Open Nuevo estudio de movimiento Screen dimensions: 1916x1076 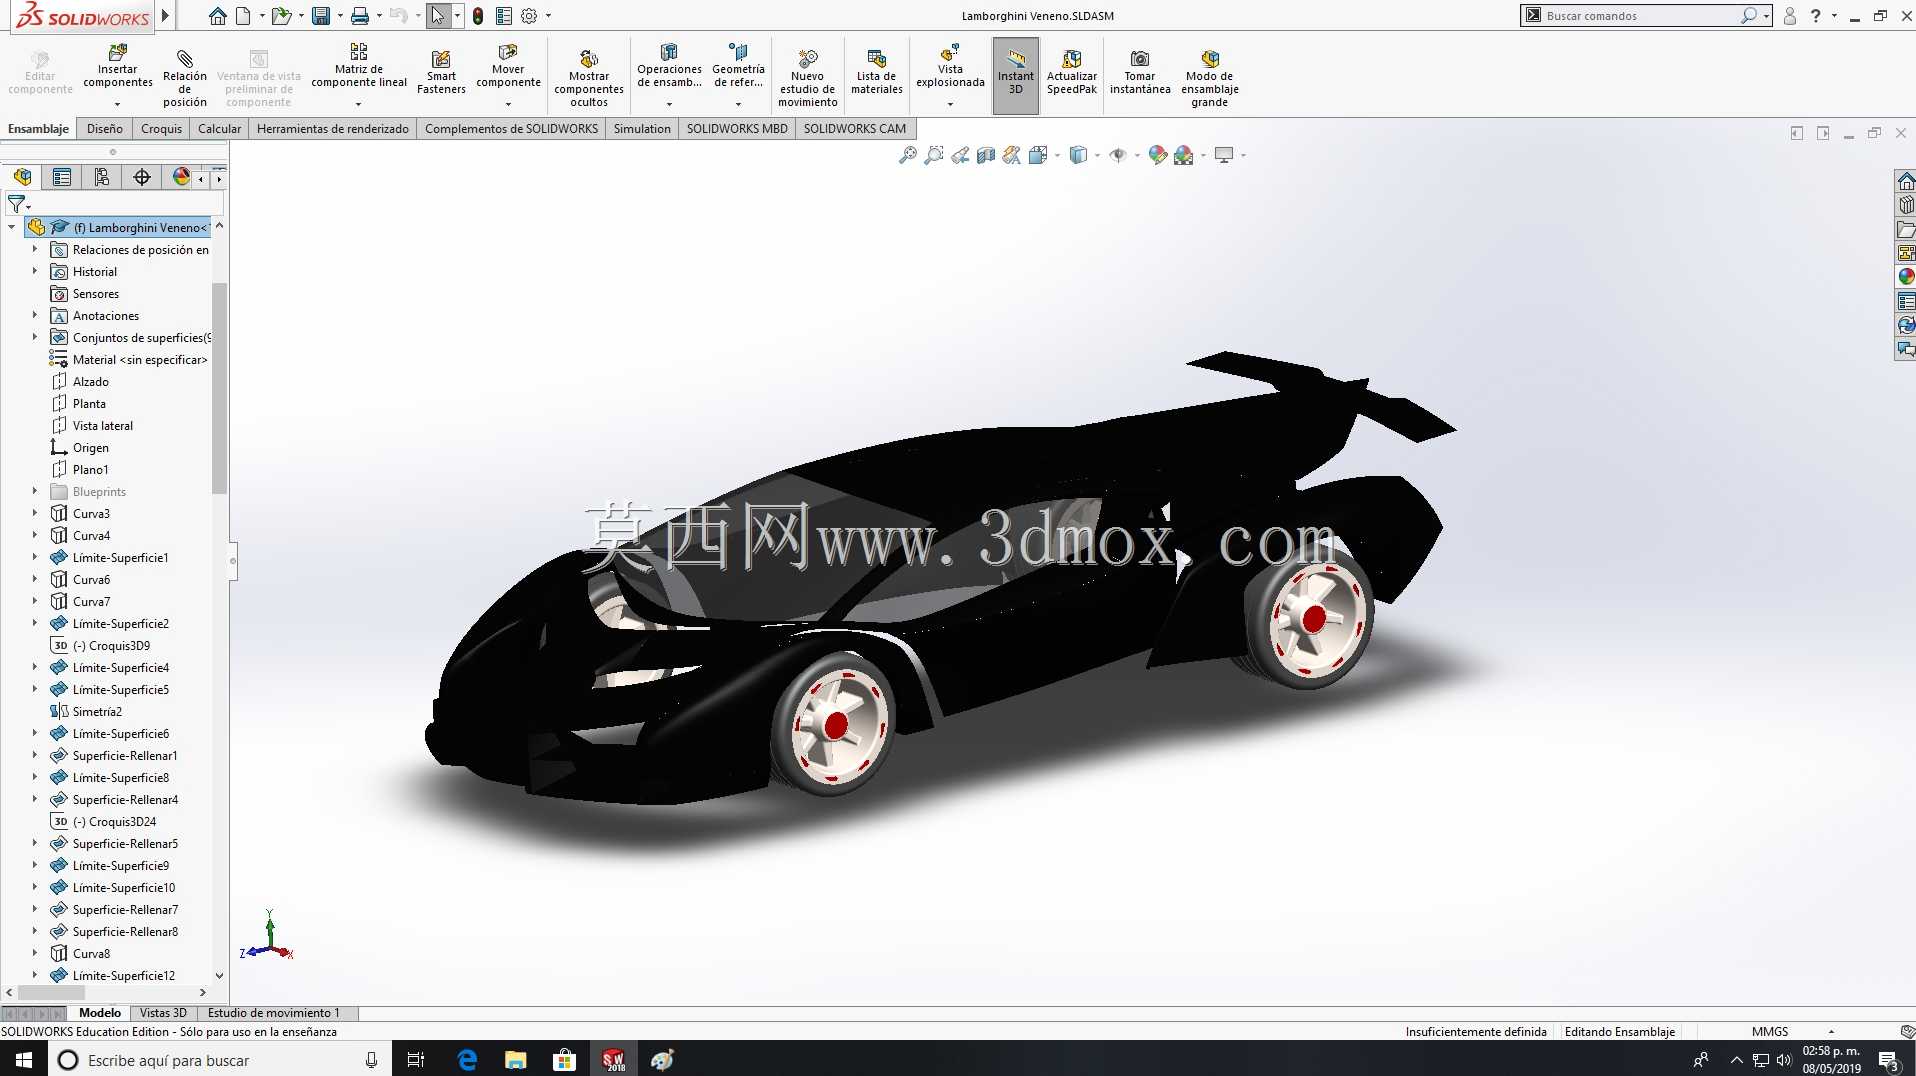point(808,78)
